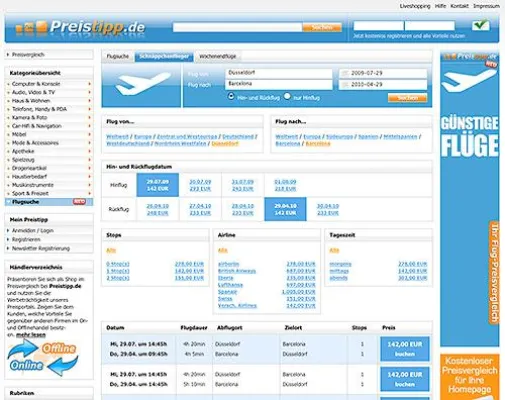Click the Spanien link under Flug nach
The image size is (505, 400).
pyautogui.click(x=368, y=137)
